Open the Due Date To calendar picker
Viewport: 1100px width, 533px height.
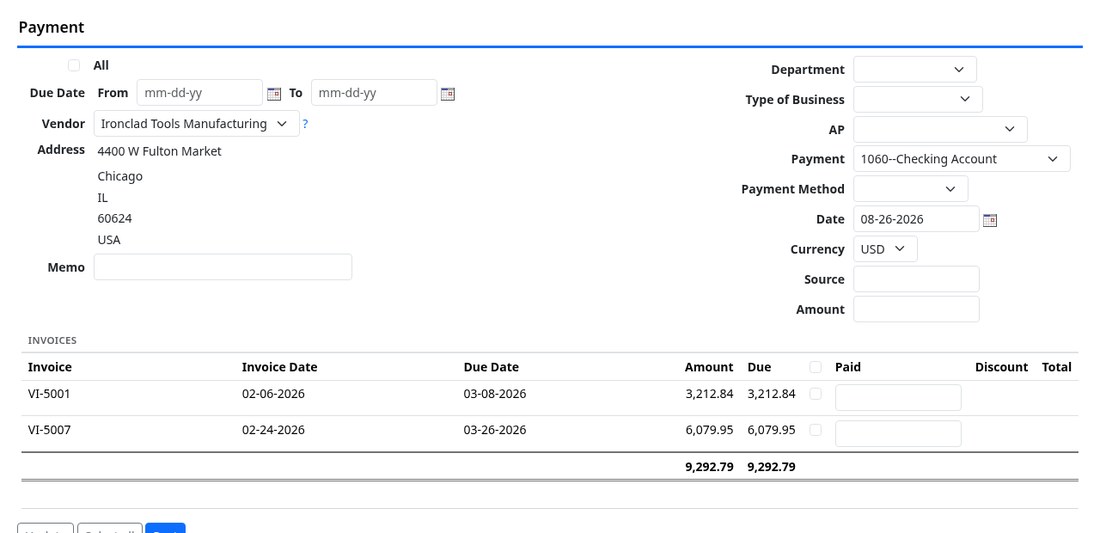pos(448,93)
